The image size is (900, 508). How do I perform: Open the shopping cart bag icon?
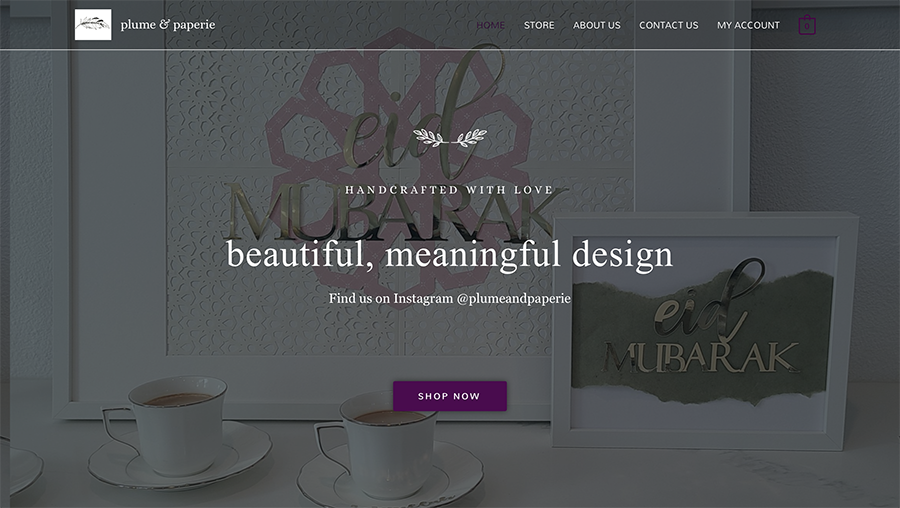tap(806, 25)
